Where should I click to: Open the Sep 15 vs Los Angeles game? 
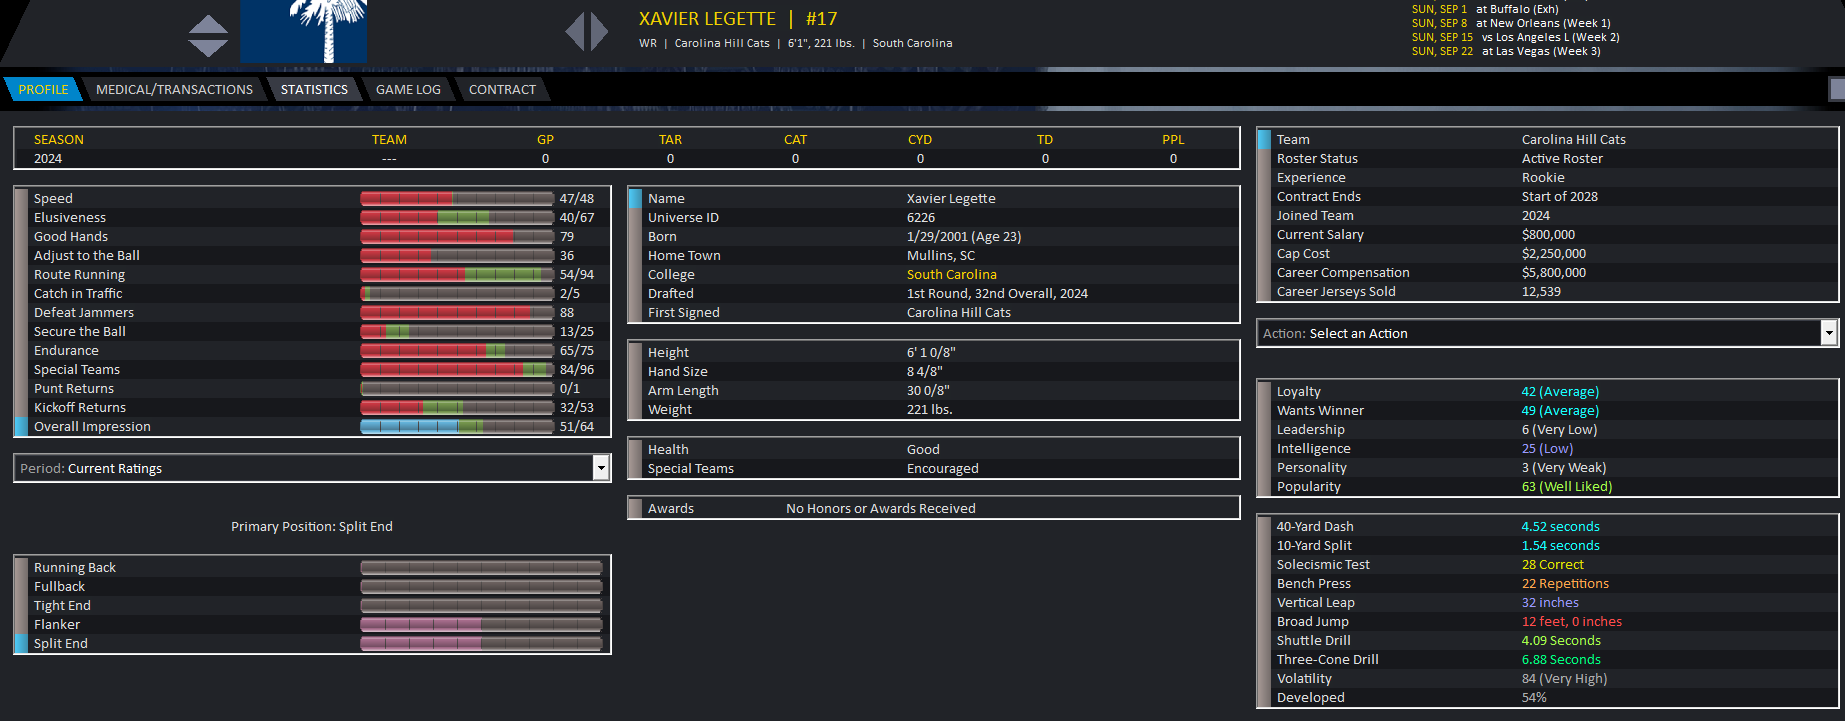coord(1516,37)
